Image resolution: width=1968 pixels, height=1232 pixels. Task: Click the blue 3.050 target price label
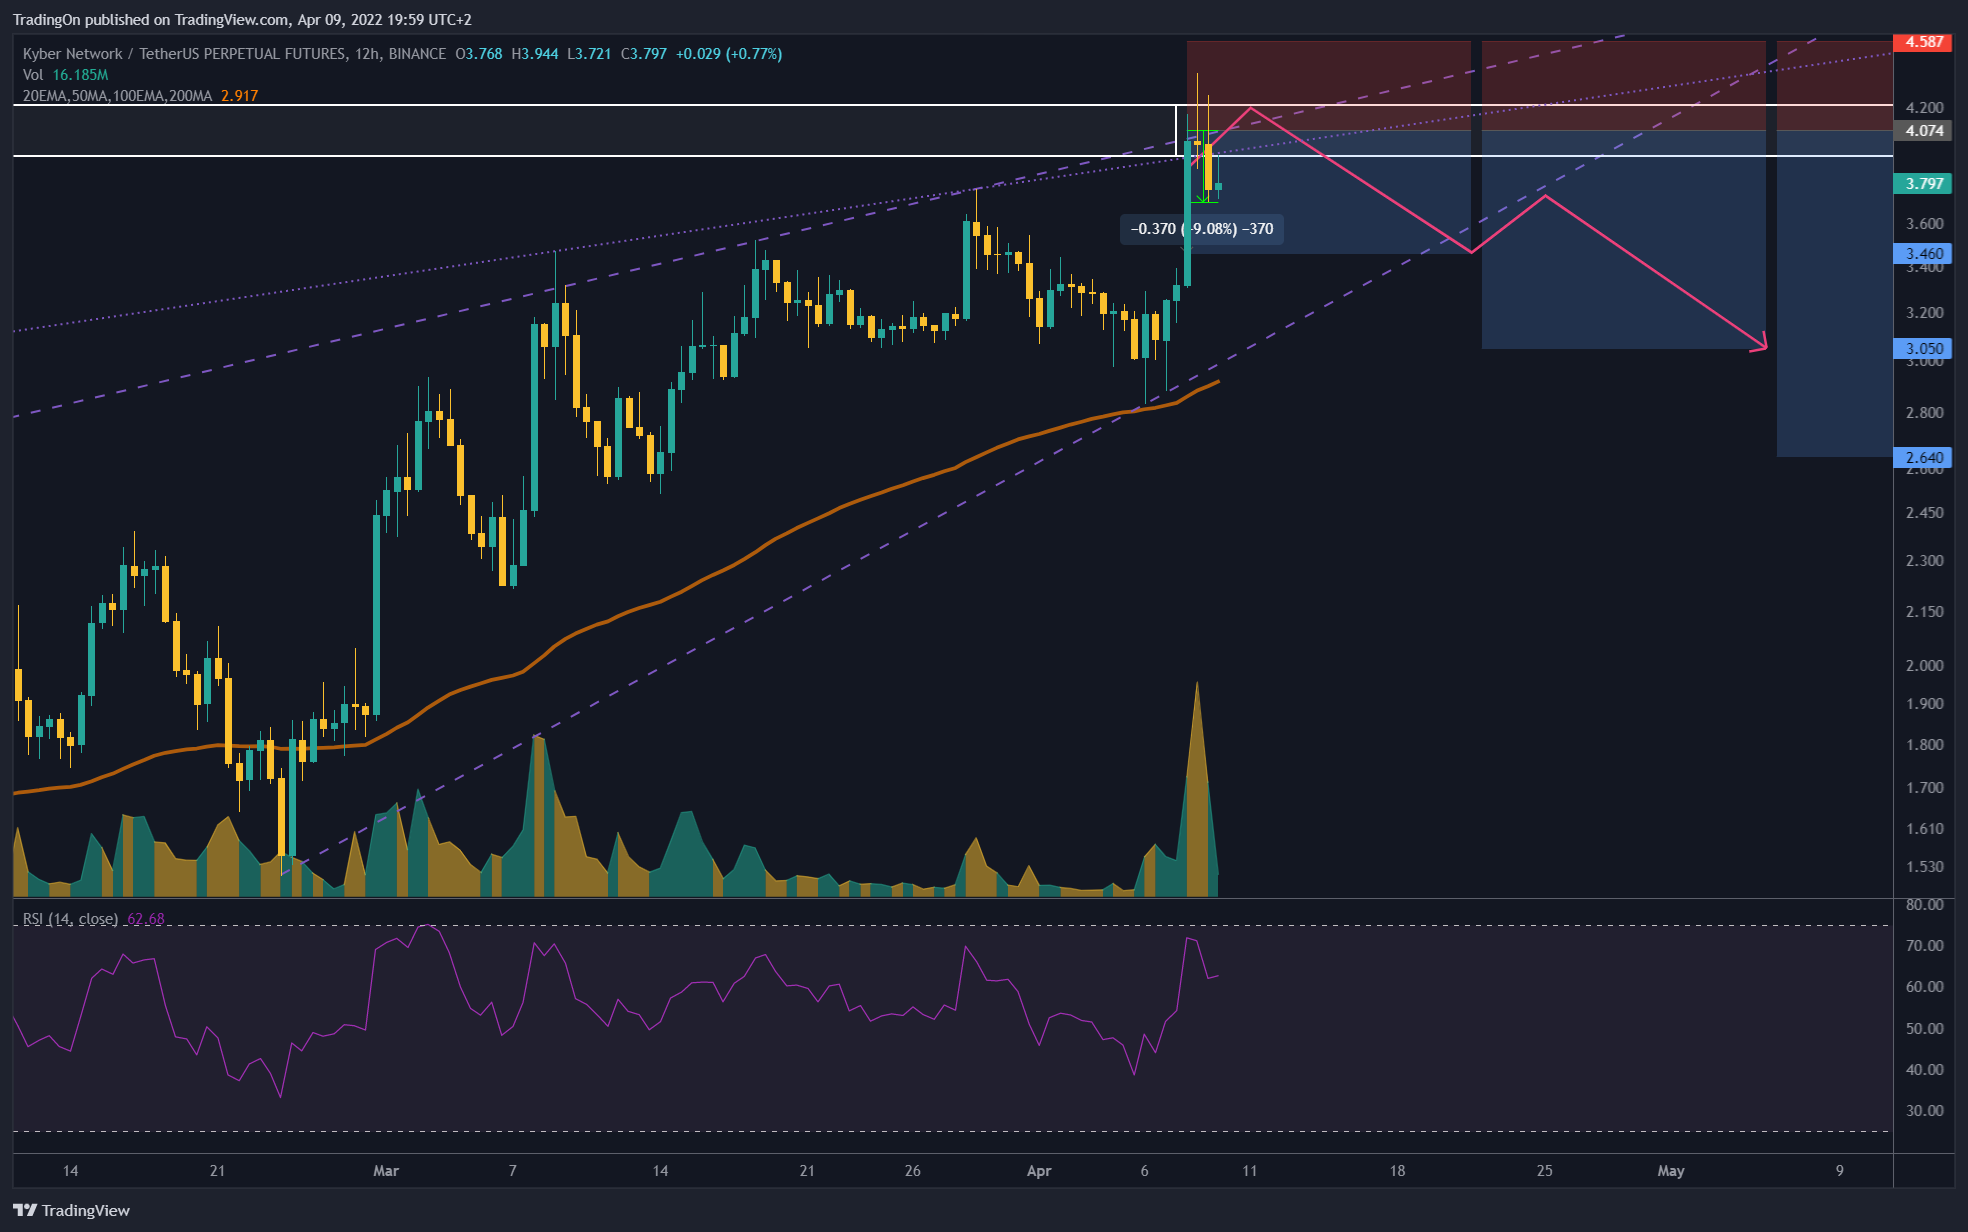click(1924, 349)
